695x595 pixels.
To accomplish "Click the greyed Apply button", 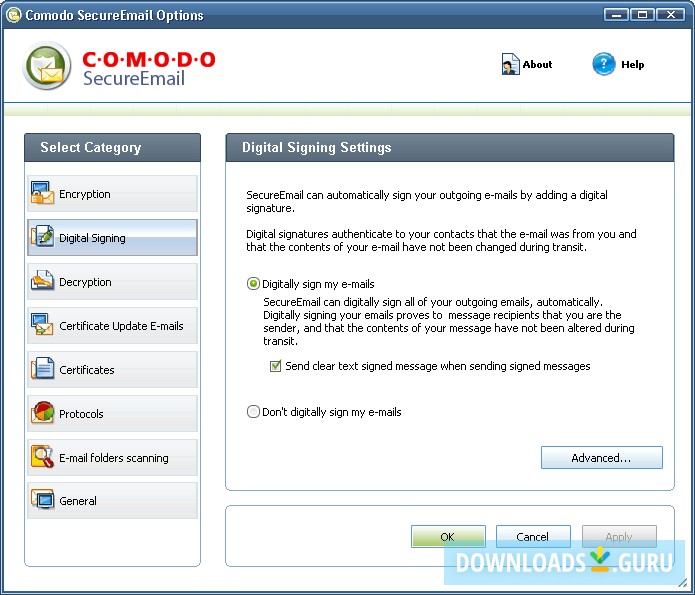I will pos(619,536).
